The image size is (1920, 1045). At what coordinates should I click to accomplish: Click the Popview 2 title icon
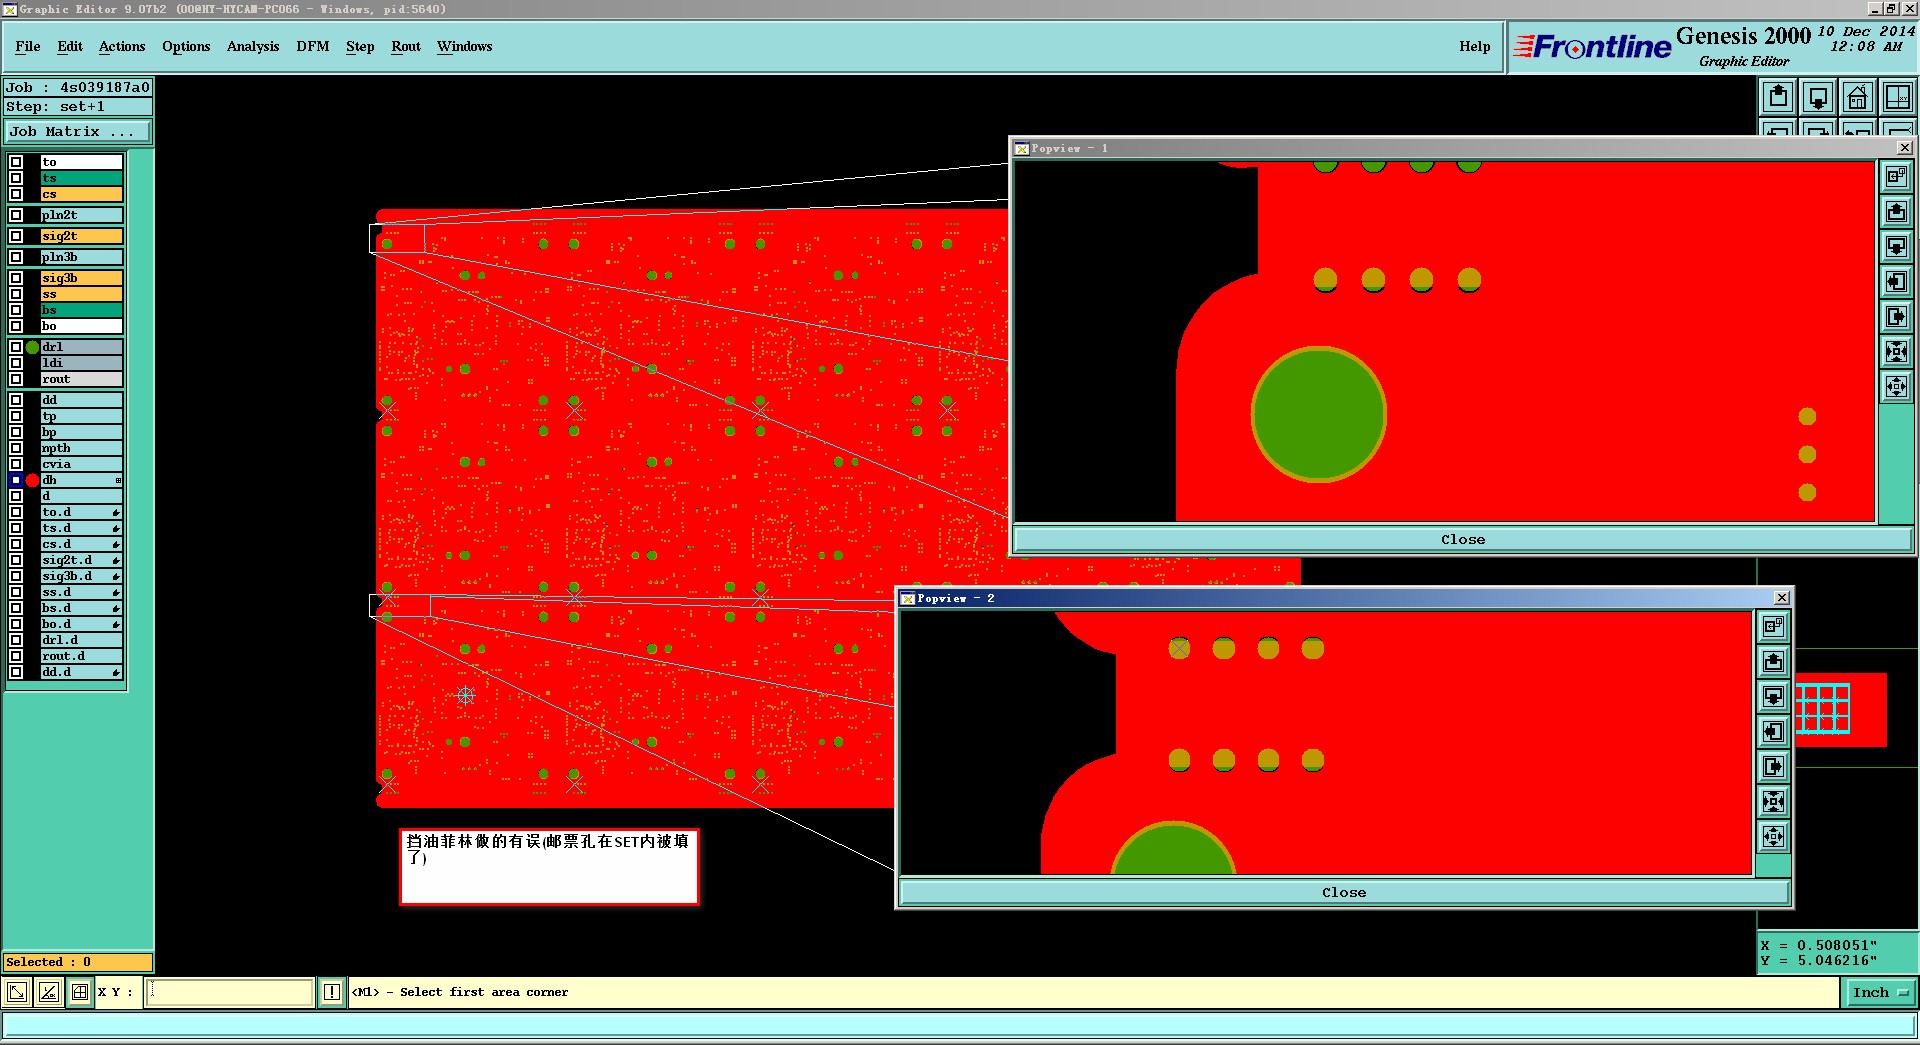coord(908,598)
